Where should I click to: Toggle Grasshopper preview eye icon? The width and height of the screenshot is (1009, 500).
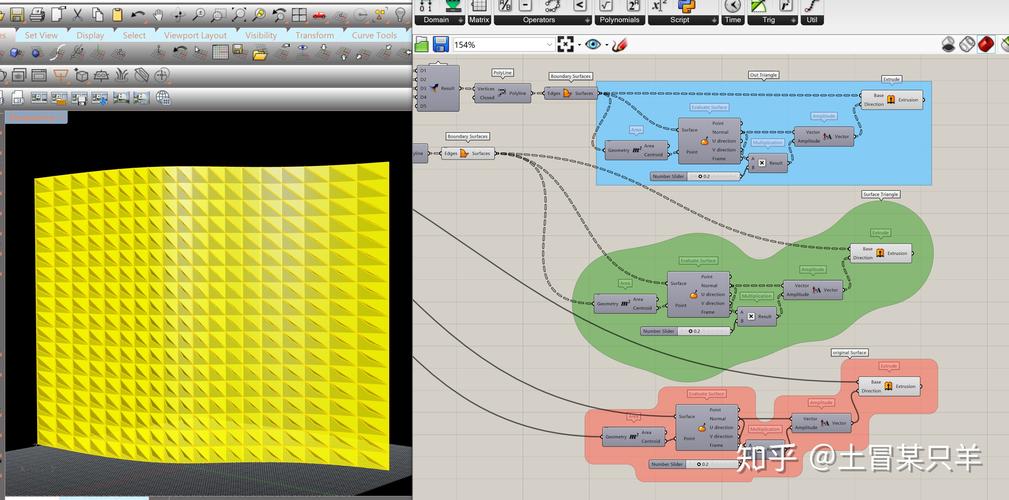pos(593,44)
